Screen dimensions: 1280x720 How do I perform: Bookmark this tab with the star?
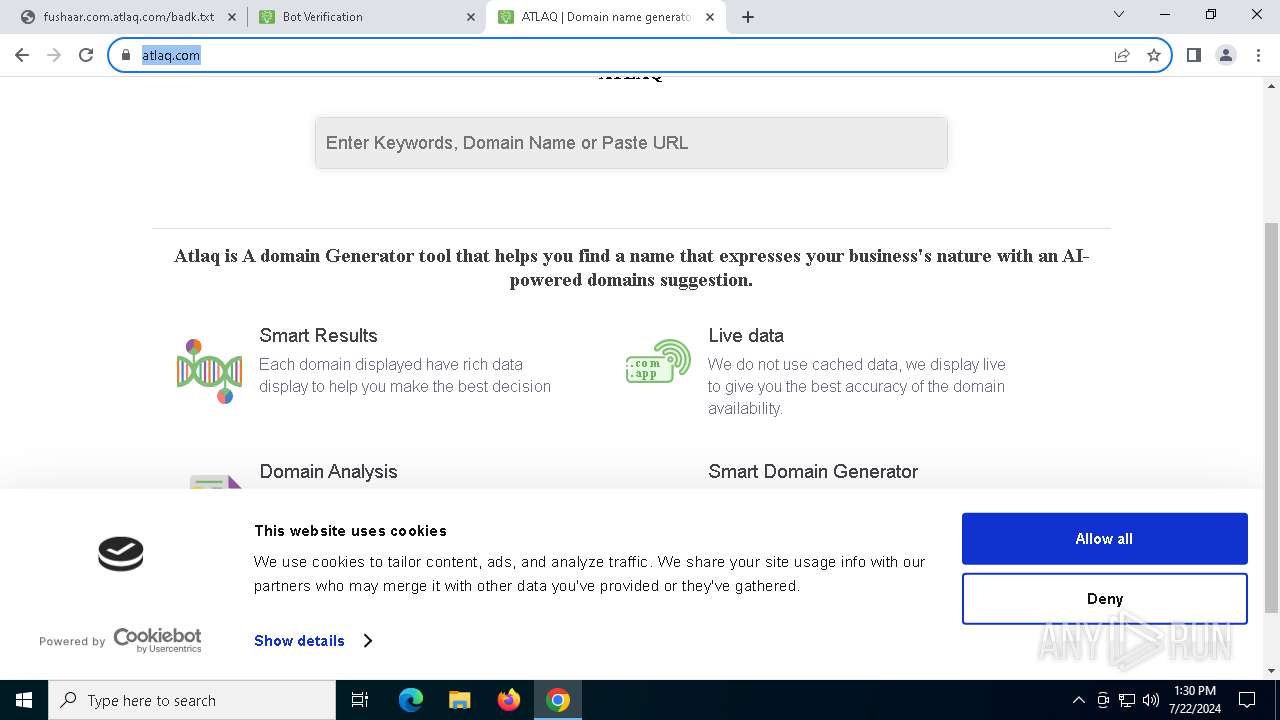1154,55
